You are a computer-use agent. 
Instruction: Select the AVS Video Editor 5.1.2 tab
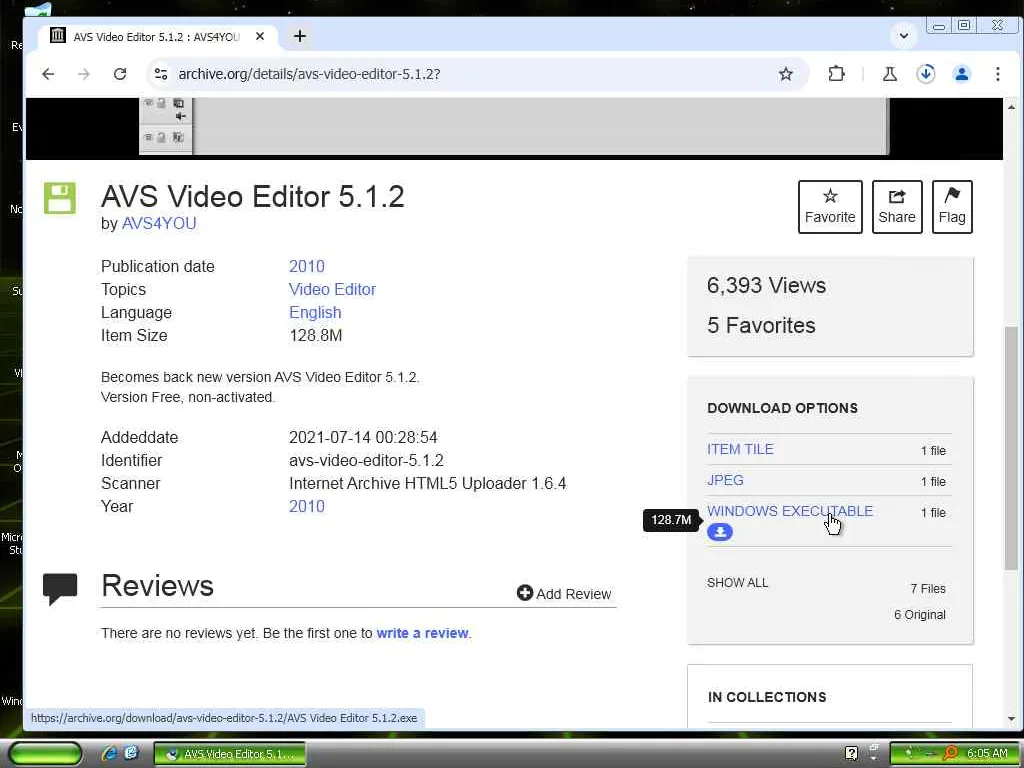pyautogui.click(x=157, y=37)
